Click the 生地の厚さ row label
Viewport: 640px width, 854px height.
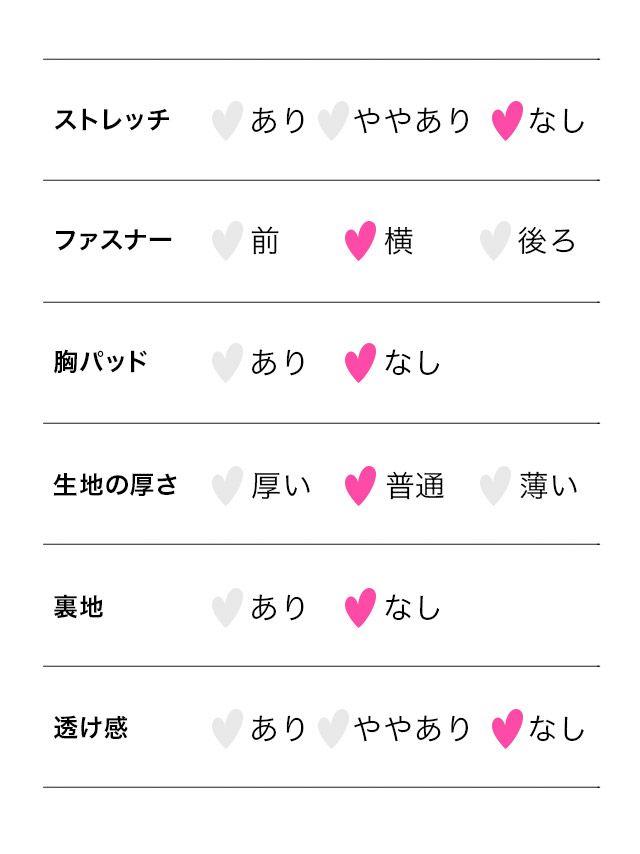tap(115, 486)
